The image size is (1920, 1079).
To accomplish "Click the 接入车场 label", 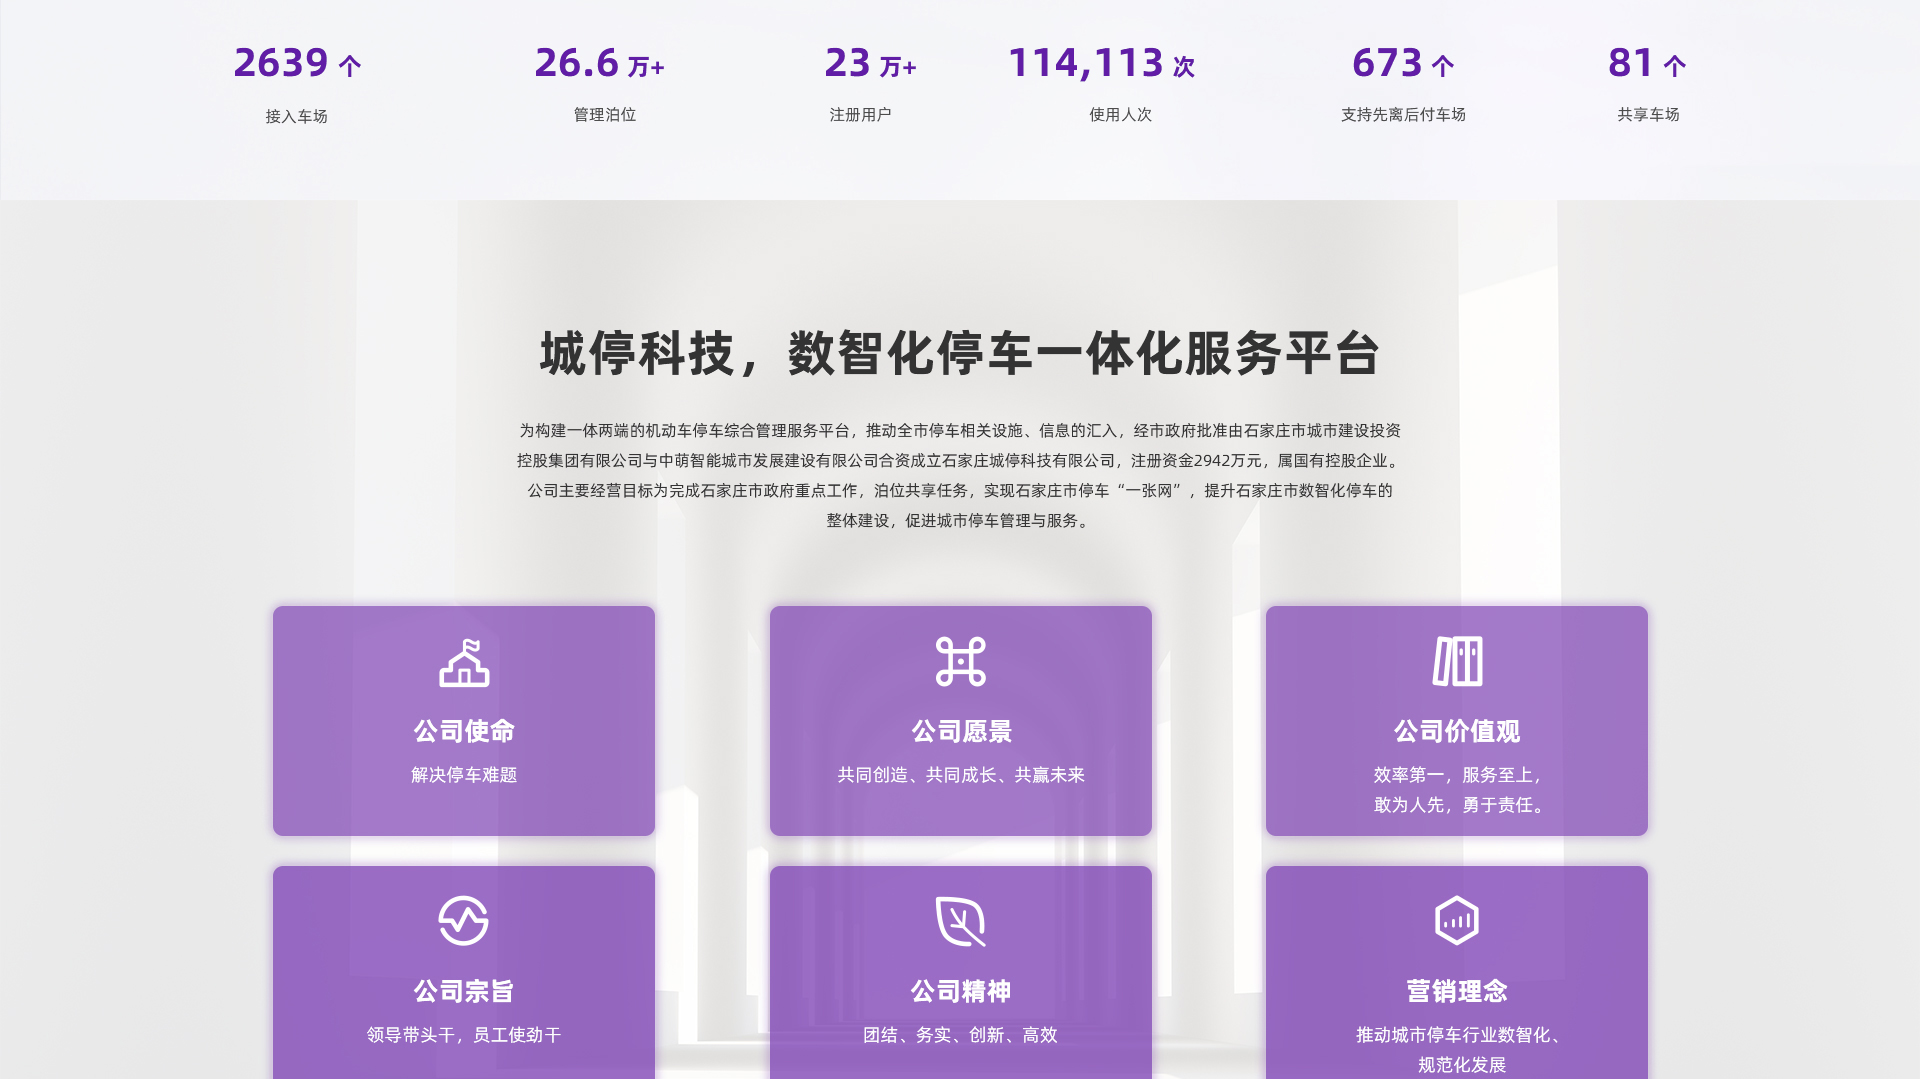I will coord(296,117).
